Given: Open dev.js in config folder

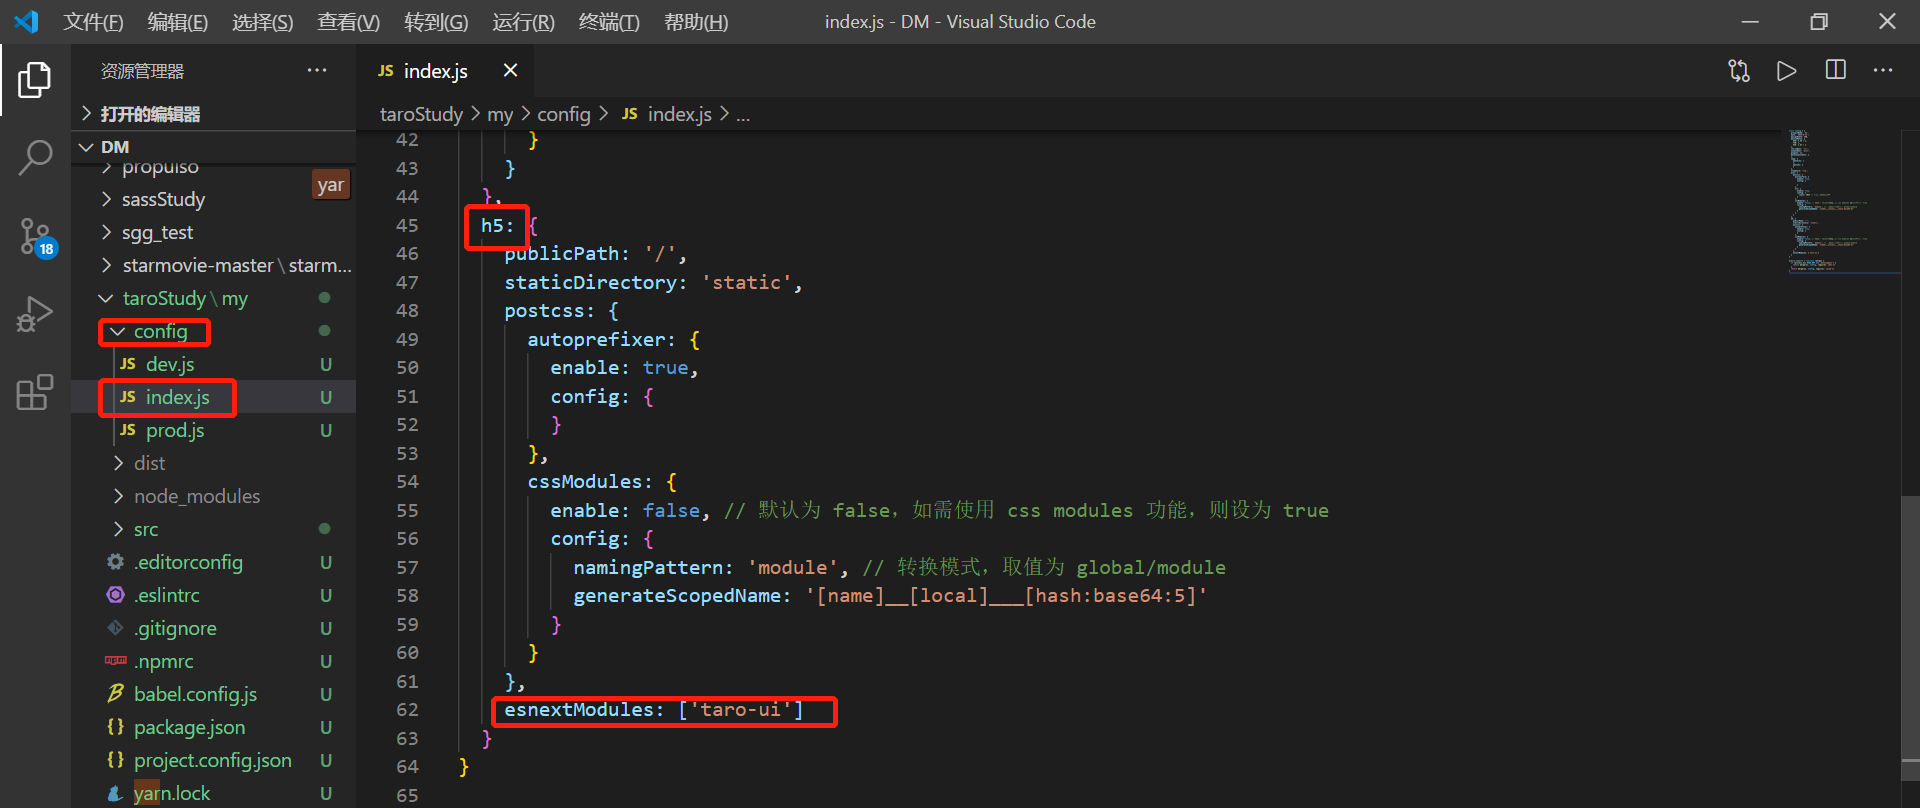Looking at the screenshot, I should (x=213, y=364).
